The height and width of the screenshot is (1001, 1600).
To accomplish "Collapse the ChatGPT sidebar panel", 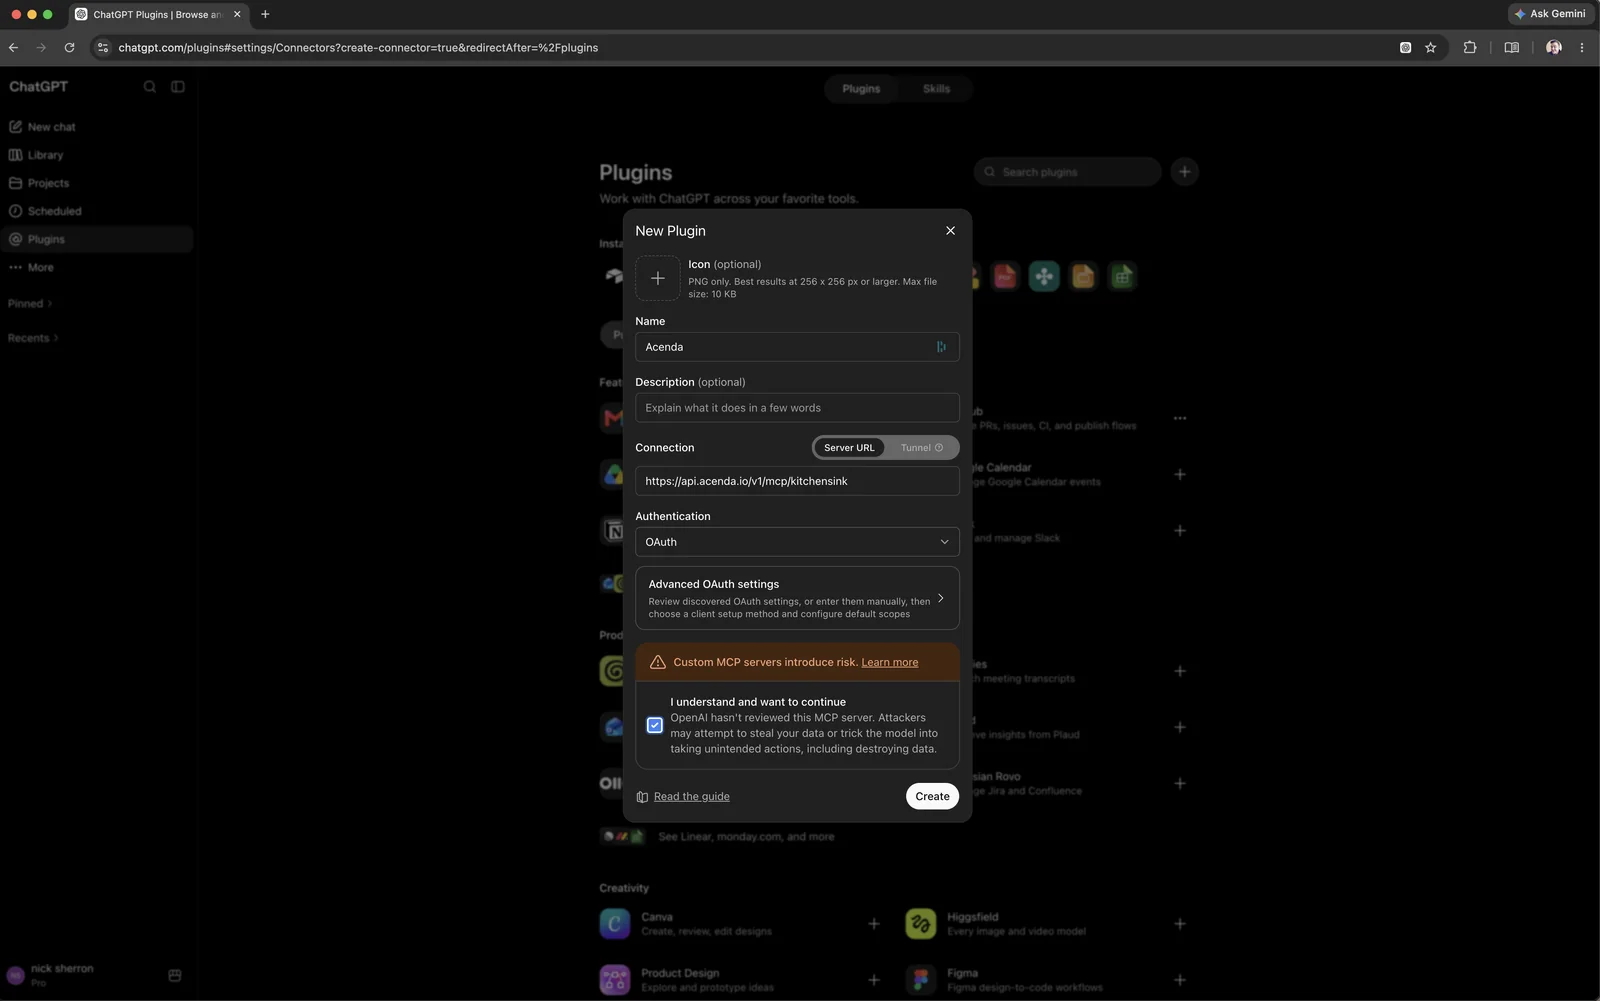I will coord(178,87).
